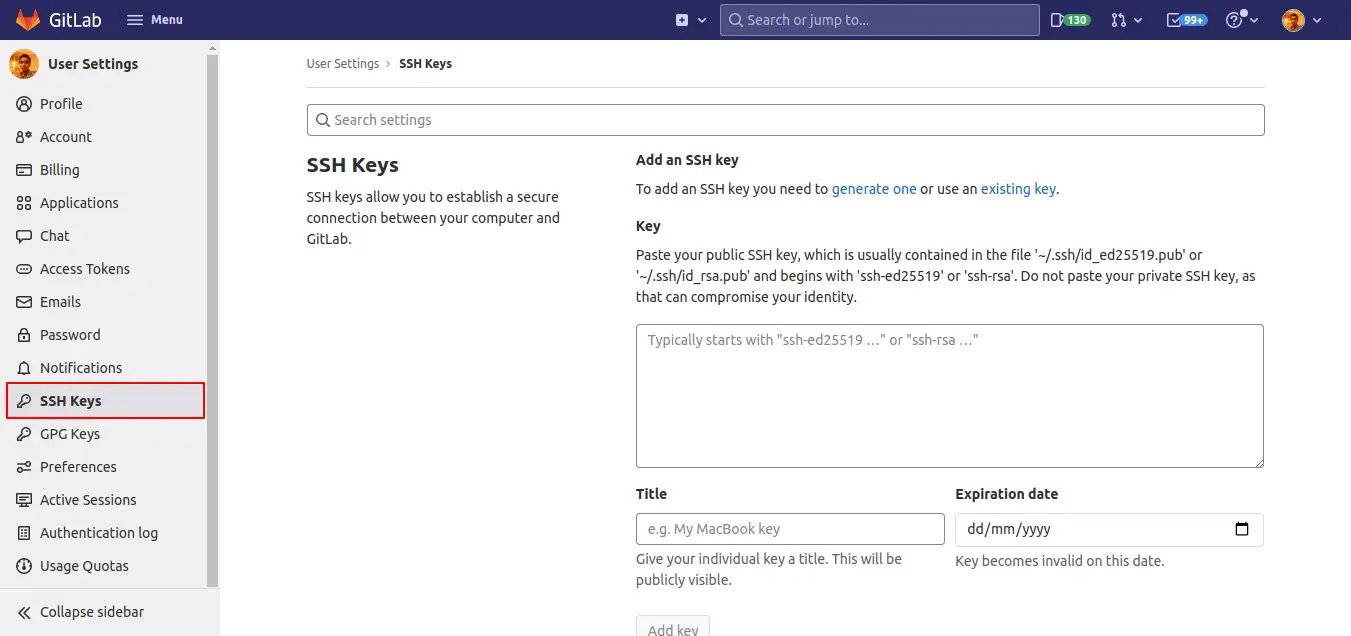Click the User Settings breadcrumb link

point(342,64)
